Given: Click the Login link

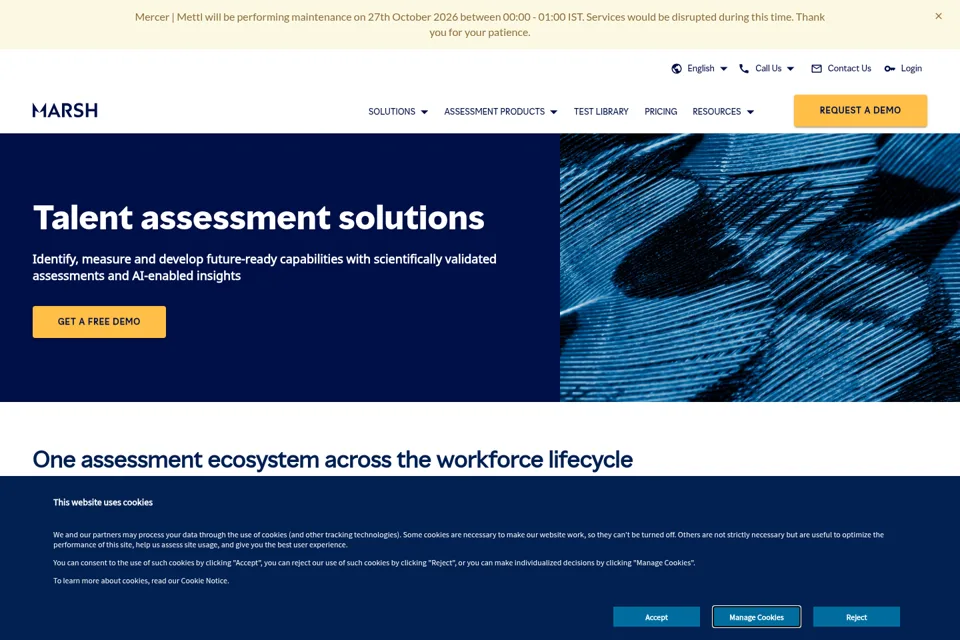Looking at the screenshot, I should [911, 69].
